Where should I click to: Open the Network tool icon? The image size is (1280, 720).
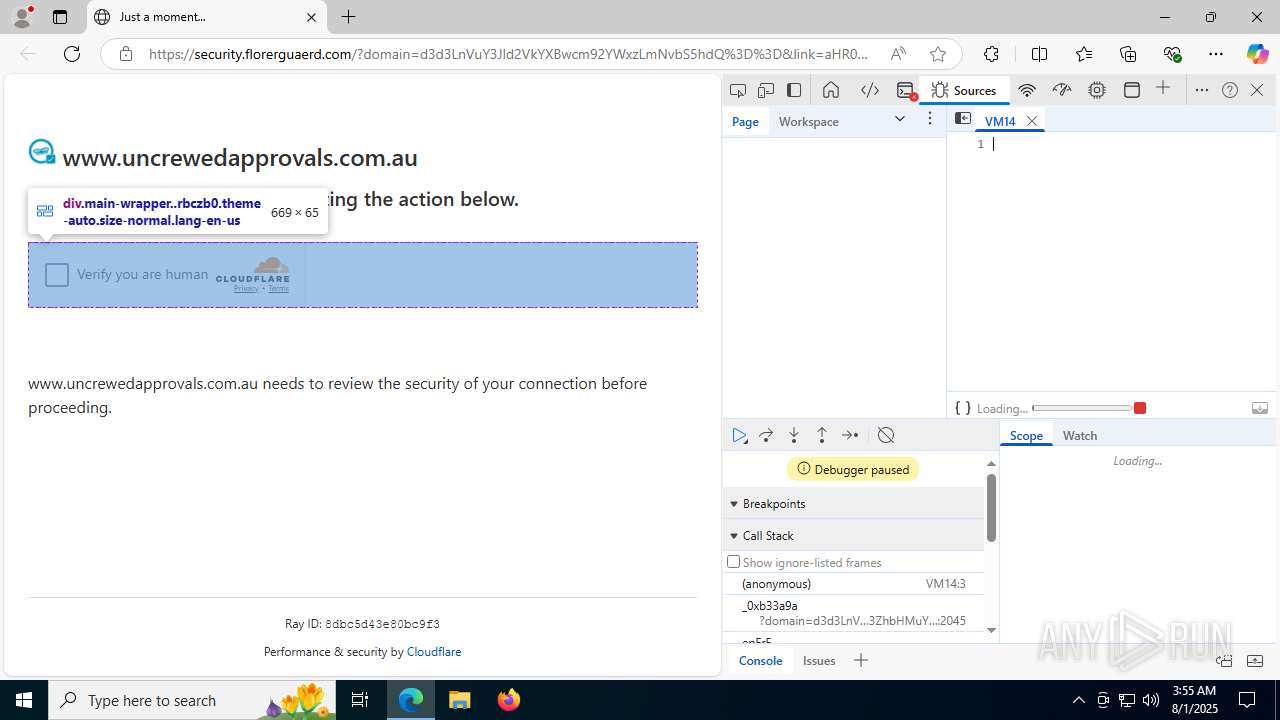1027,90
